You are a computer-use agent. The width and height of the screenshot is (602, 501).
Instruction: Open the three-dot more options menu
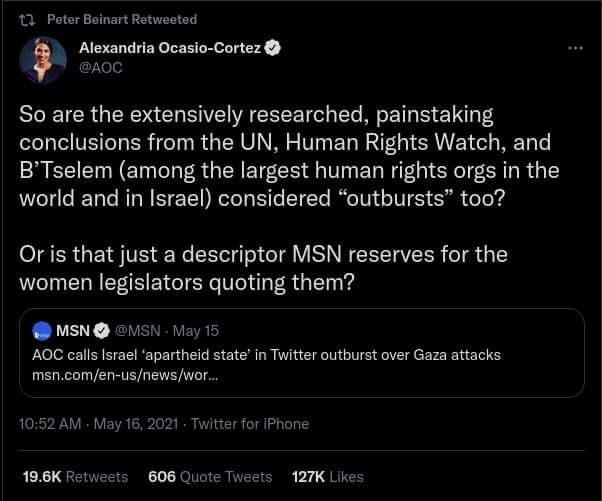tap(573, 48)
